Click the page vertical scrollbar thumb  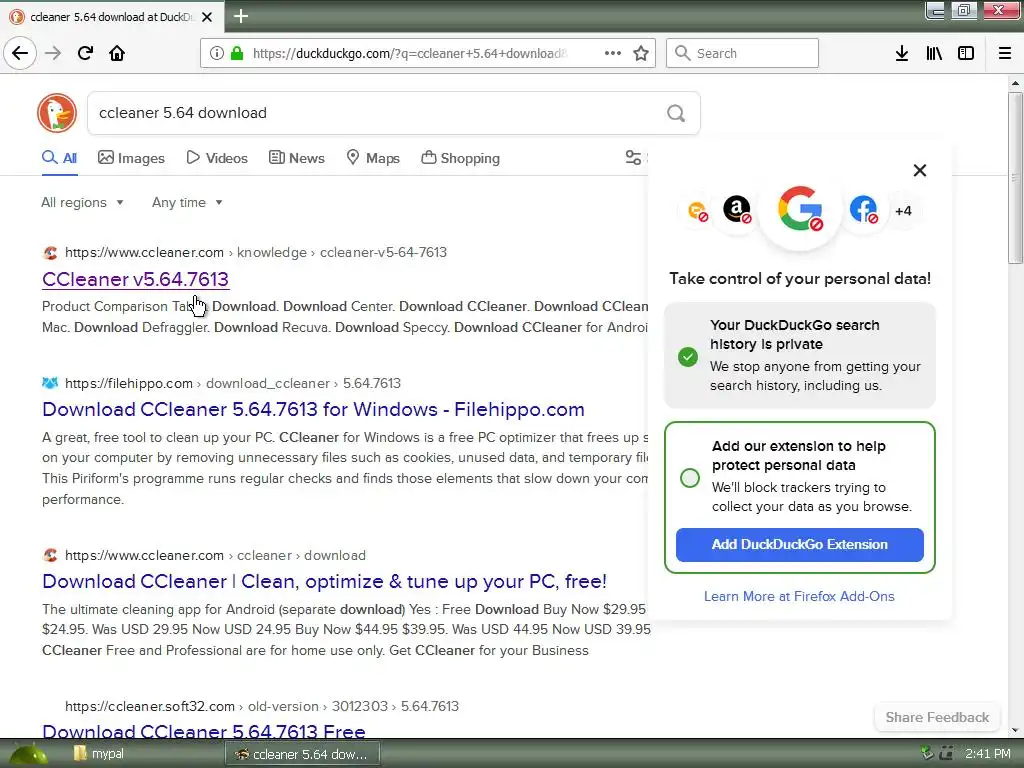[x=1015, y=178]
